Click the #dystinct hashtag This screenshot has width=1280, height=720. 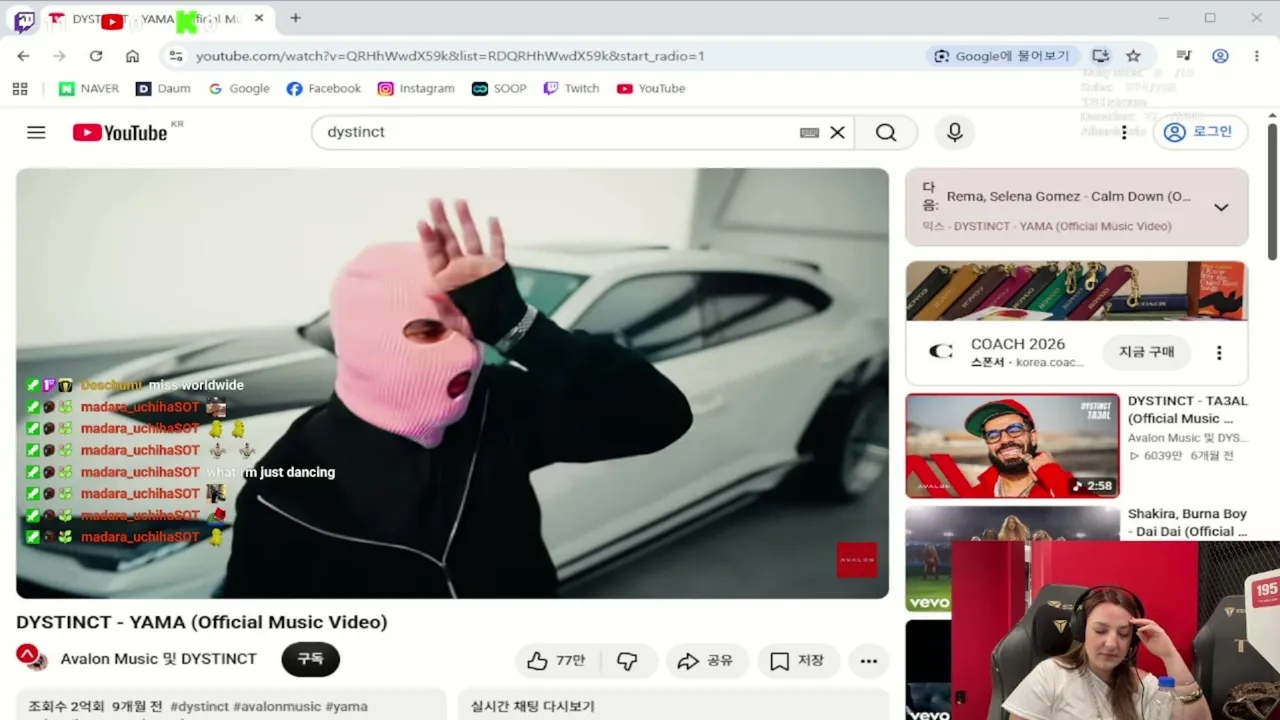200,706
